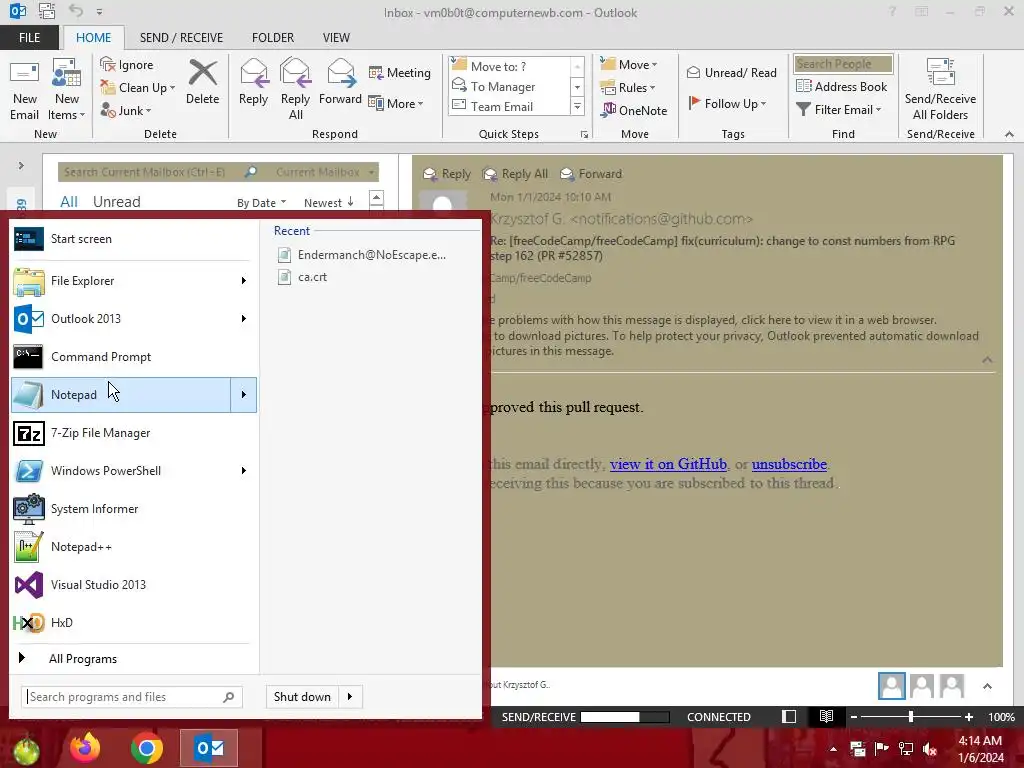Viewport: 1024px width, 768px height.
Task: Expand the folder pane arrow
Action: click(21, 165)
